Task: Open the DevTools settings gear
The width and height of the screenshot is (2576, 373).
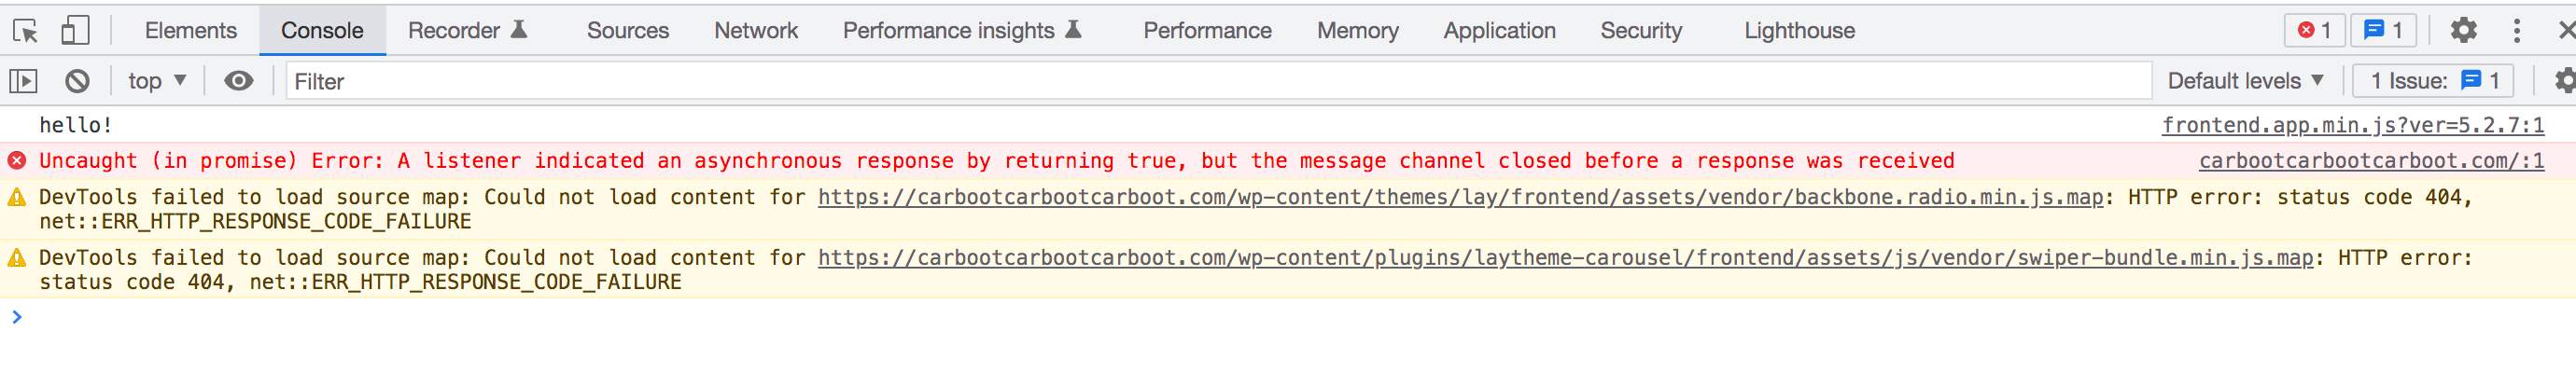Action: [2463, 31]
